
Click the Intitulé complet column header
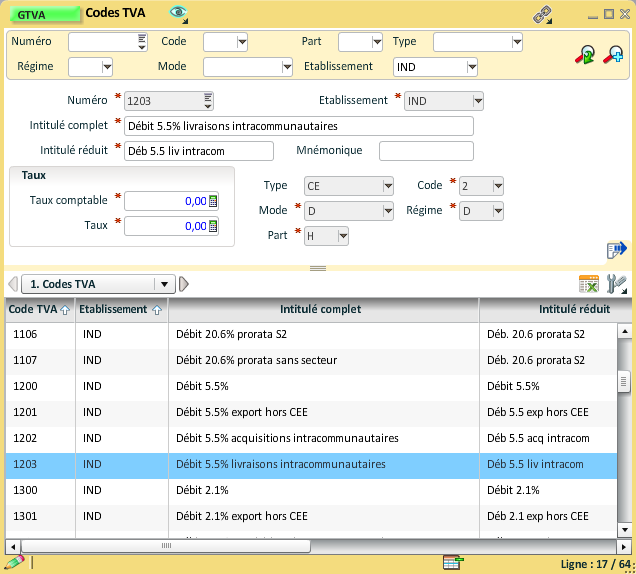pos(320,310)
